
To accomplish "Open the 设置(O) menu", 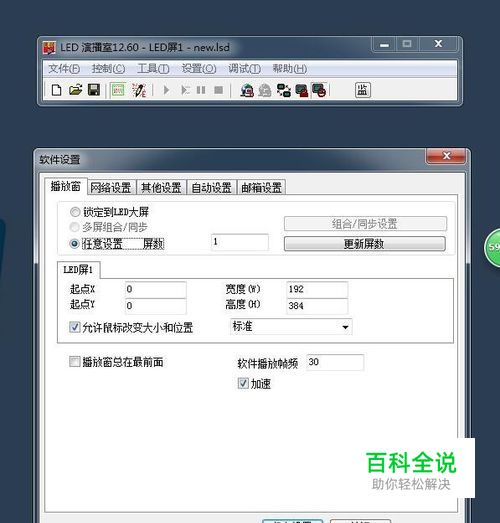I will pyautogui.click(x=199, y=69).
